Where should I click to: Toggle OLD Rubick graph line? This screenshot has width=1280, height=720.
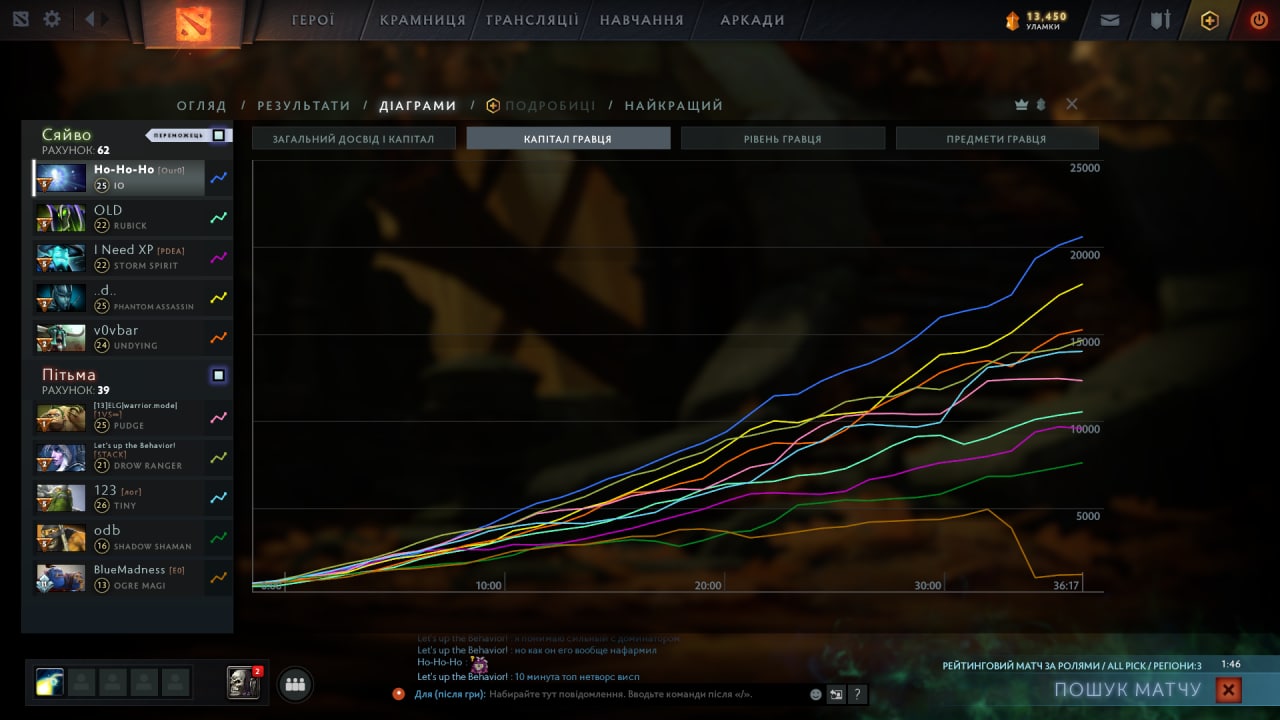point(219,217)
